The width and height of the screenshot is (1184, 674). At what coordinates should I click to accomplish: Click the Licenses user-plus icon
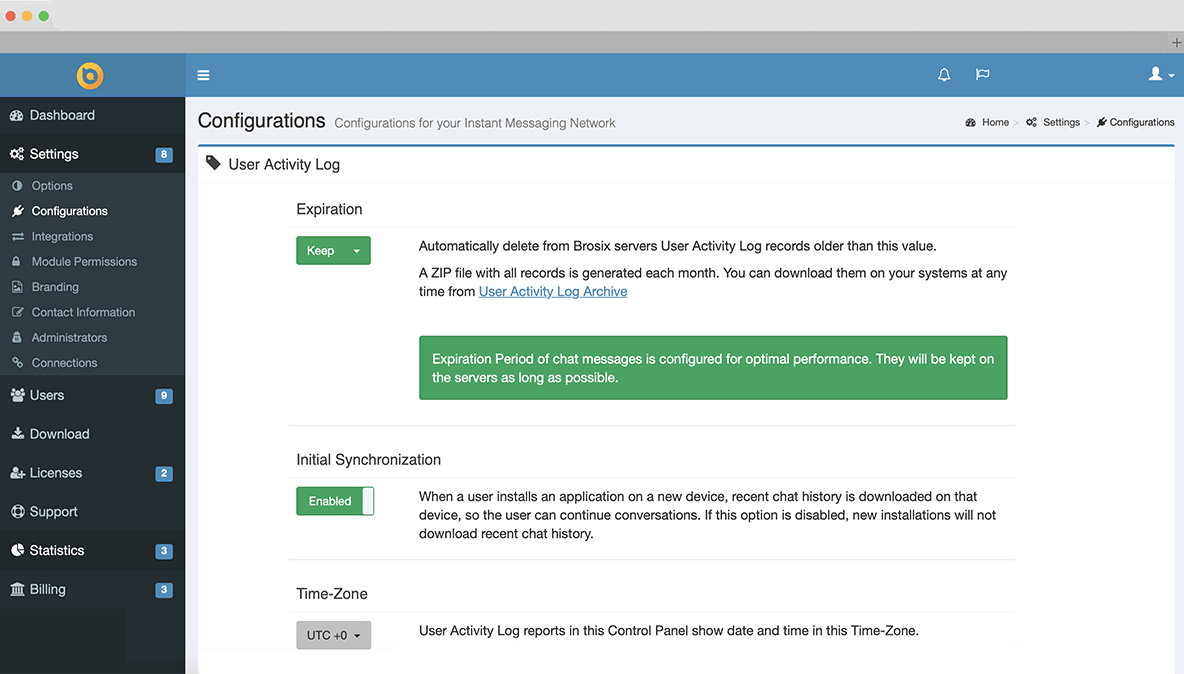pyautogui.click(x=17, y=472)
